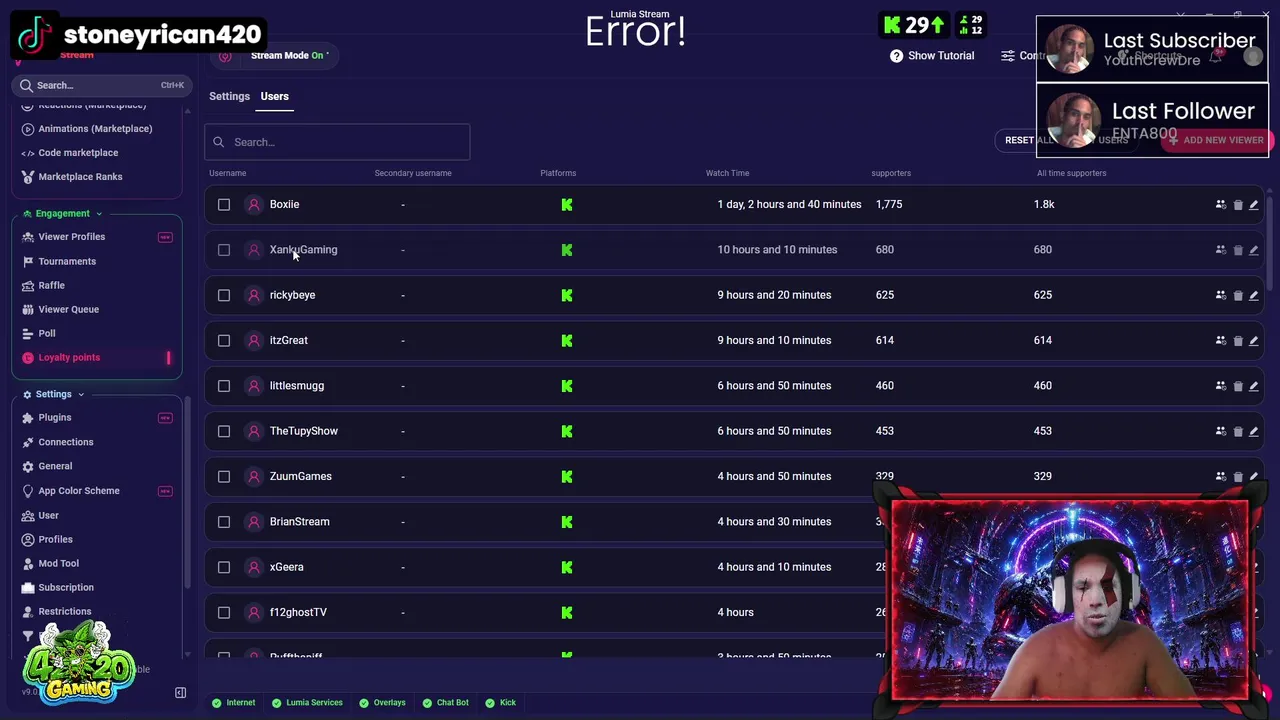
Task: Open the Plugins puzzle icon
Action: click(x=28, y=417)
